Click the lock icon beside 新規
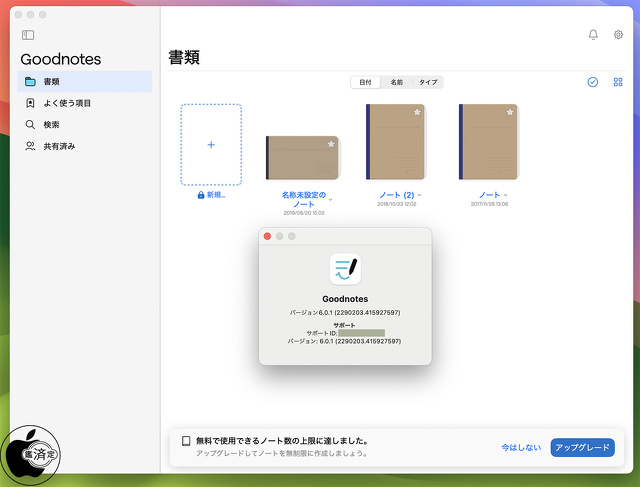640x487 pixels. coord(201,195)
